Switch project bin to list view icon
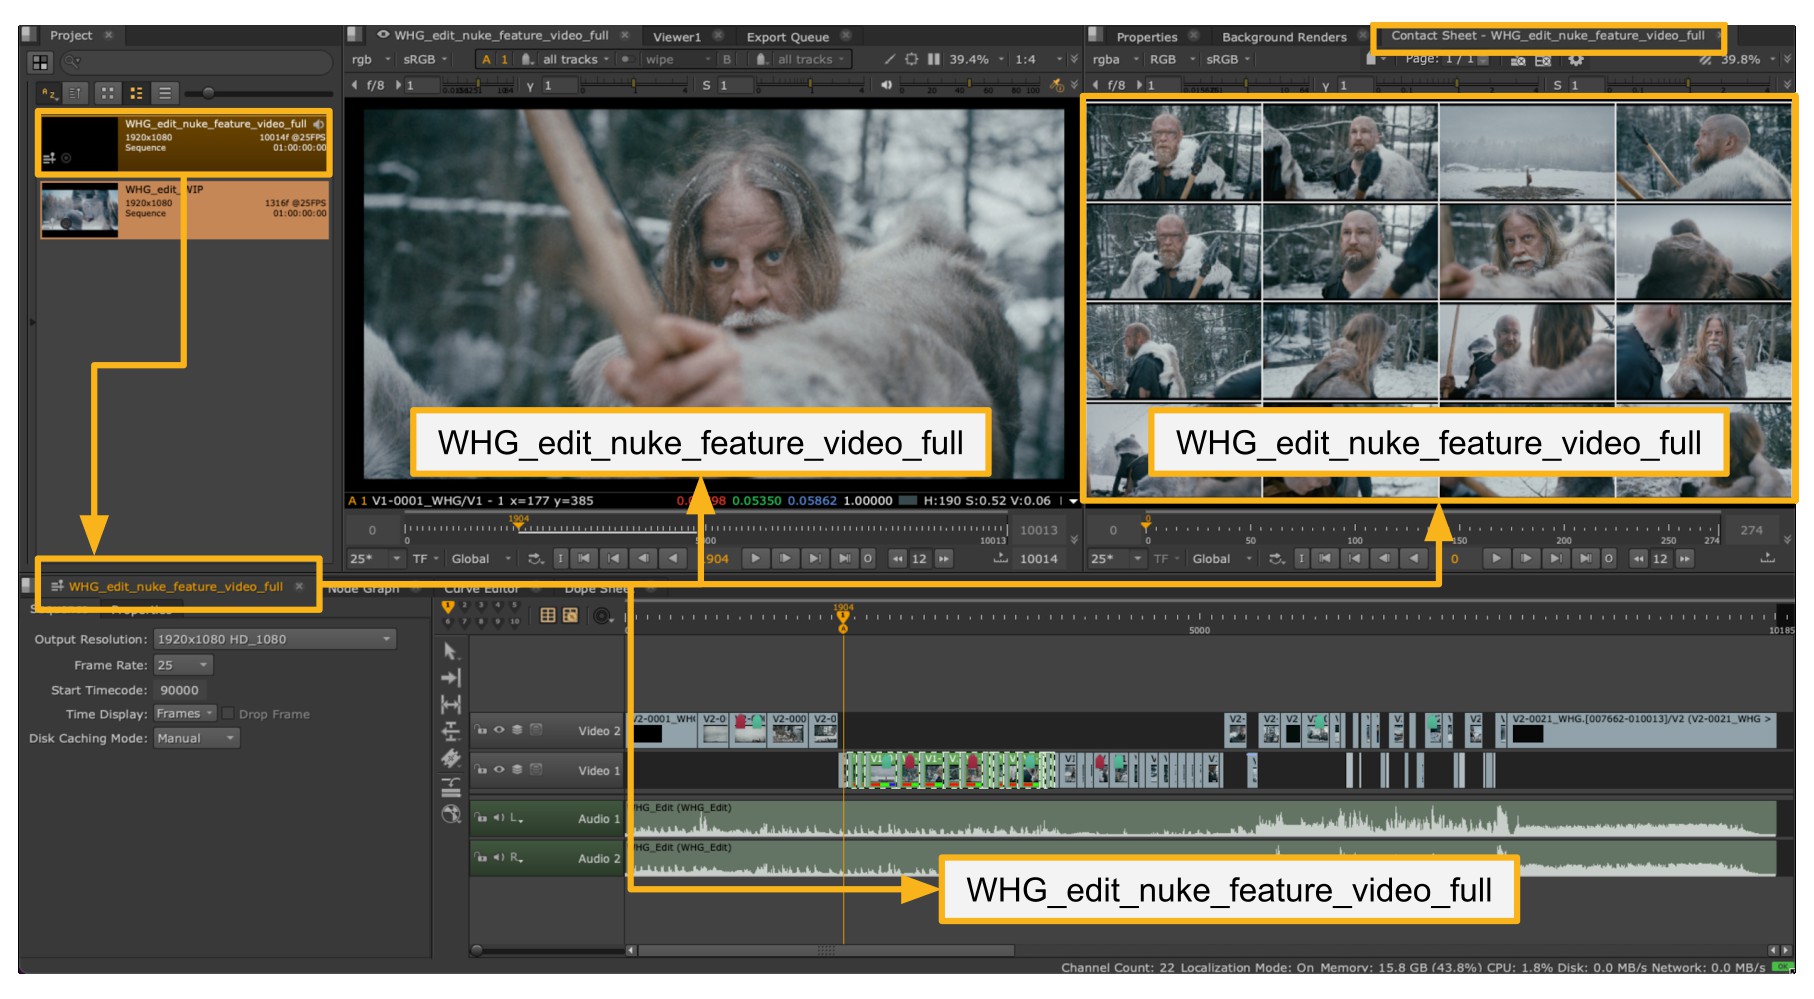The width and height of the screenshot is (1814, 999). pyautogui.click(x=165, y=93)
